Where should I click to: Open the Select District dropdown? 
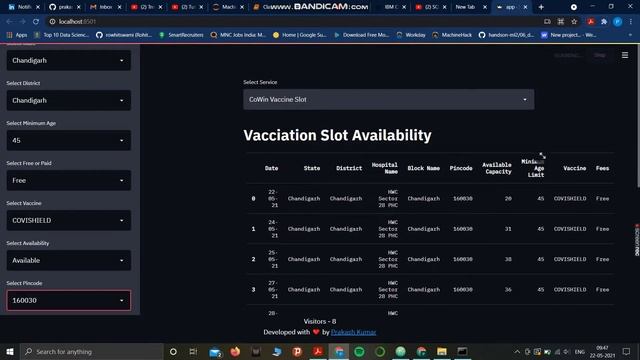coord(69,100)
